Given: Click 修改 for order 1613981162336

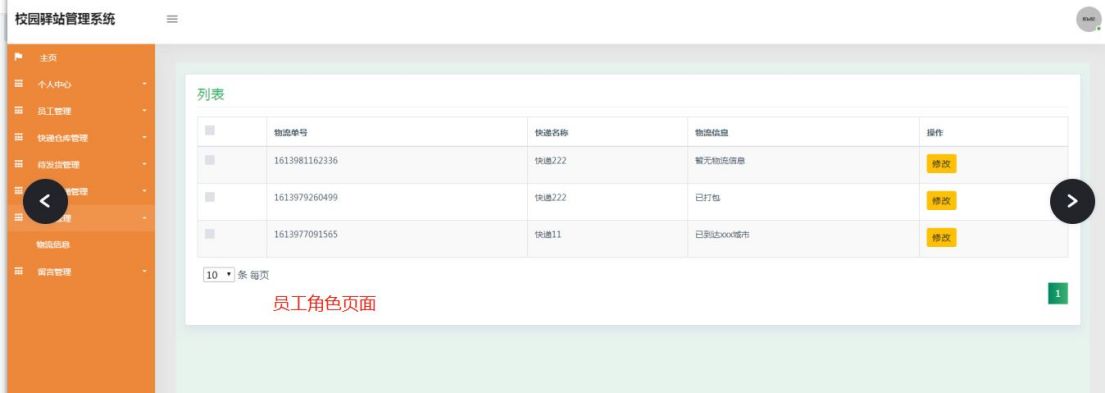Looking at the screenshot, I should 941,164.
